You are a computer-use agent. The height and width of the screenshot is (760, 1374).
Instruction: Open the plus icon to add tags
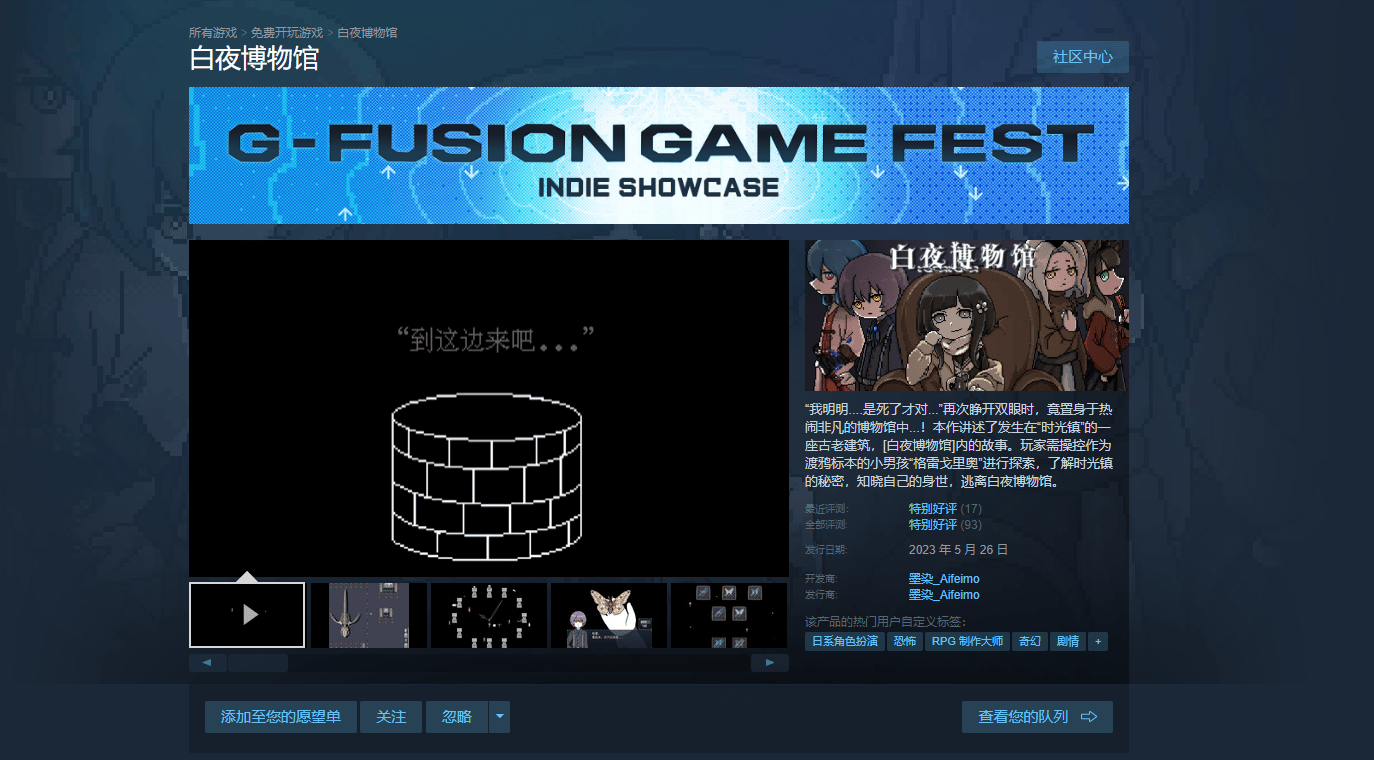coord(1098,641)
